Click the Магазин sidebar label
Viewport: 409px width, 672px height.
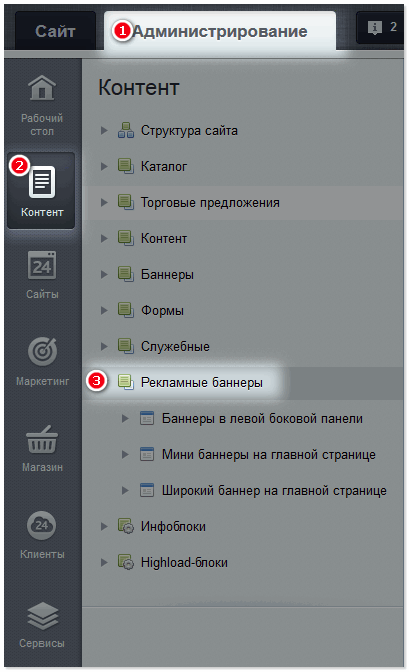[x=42, y=468]
